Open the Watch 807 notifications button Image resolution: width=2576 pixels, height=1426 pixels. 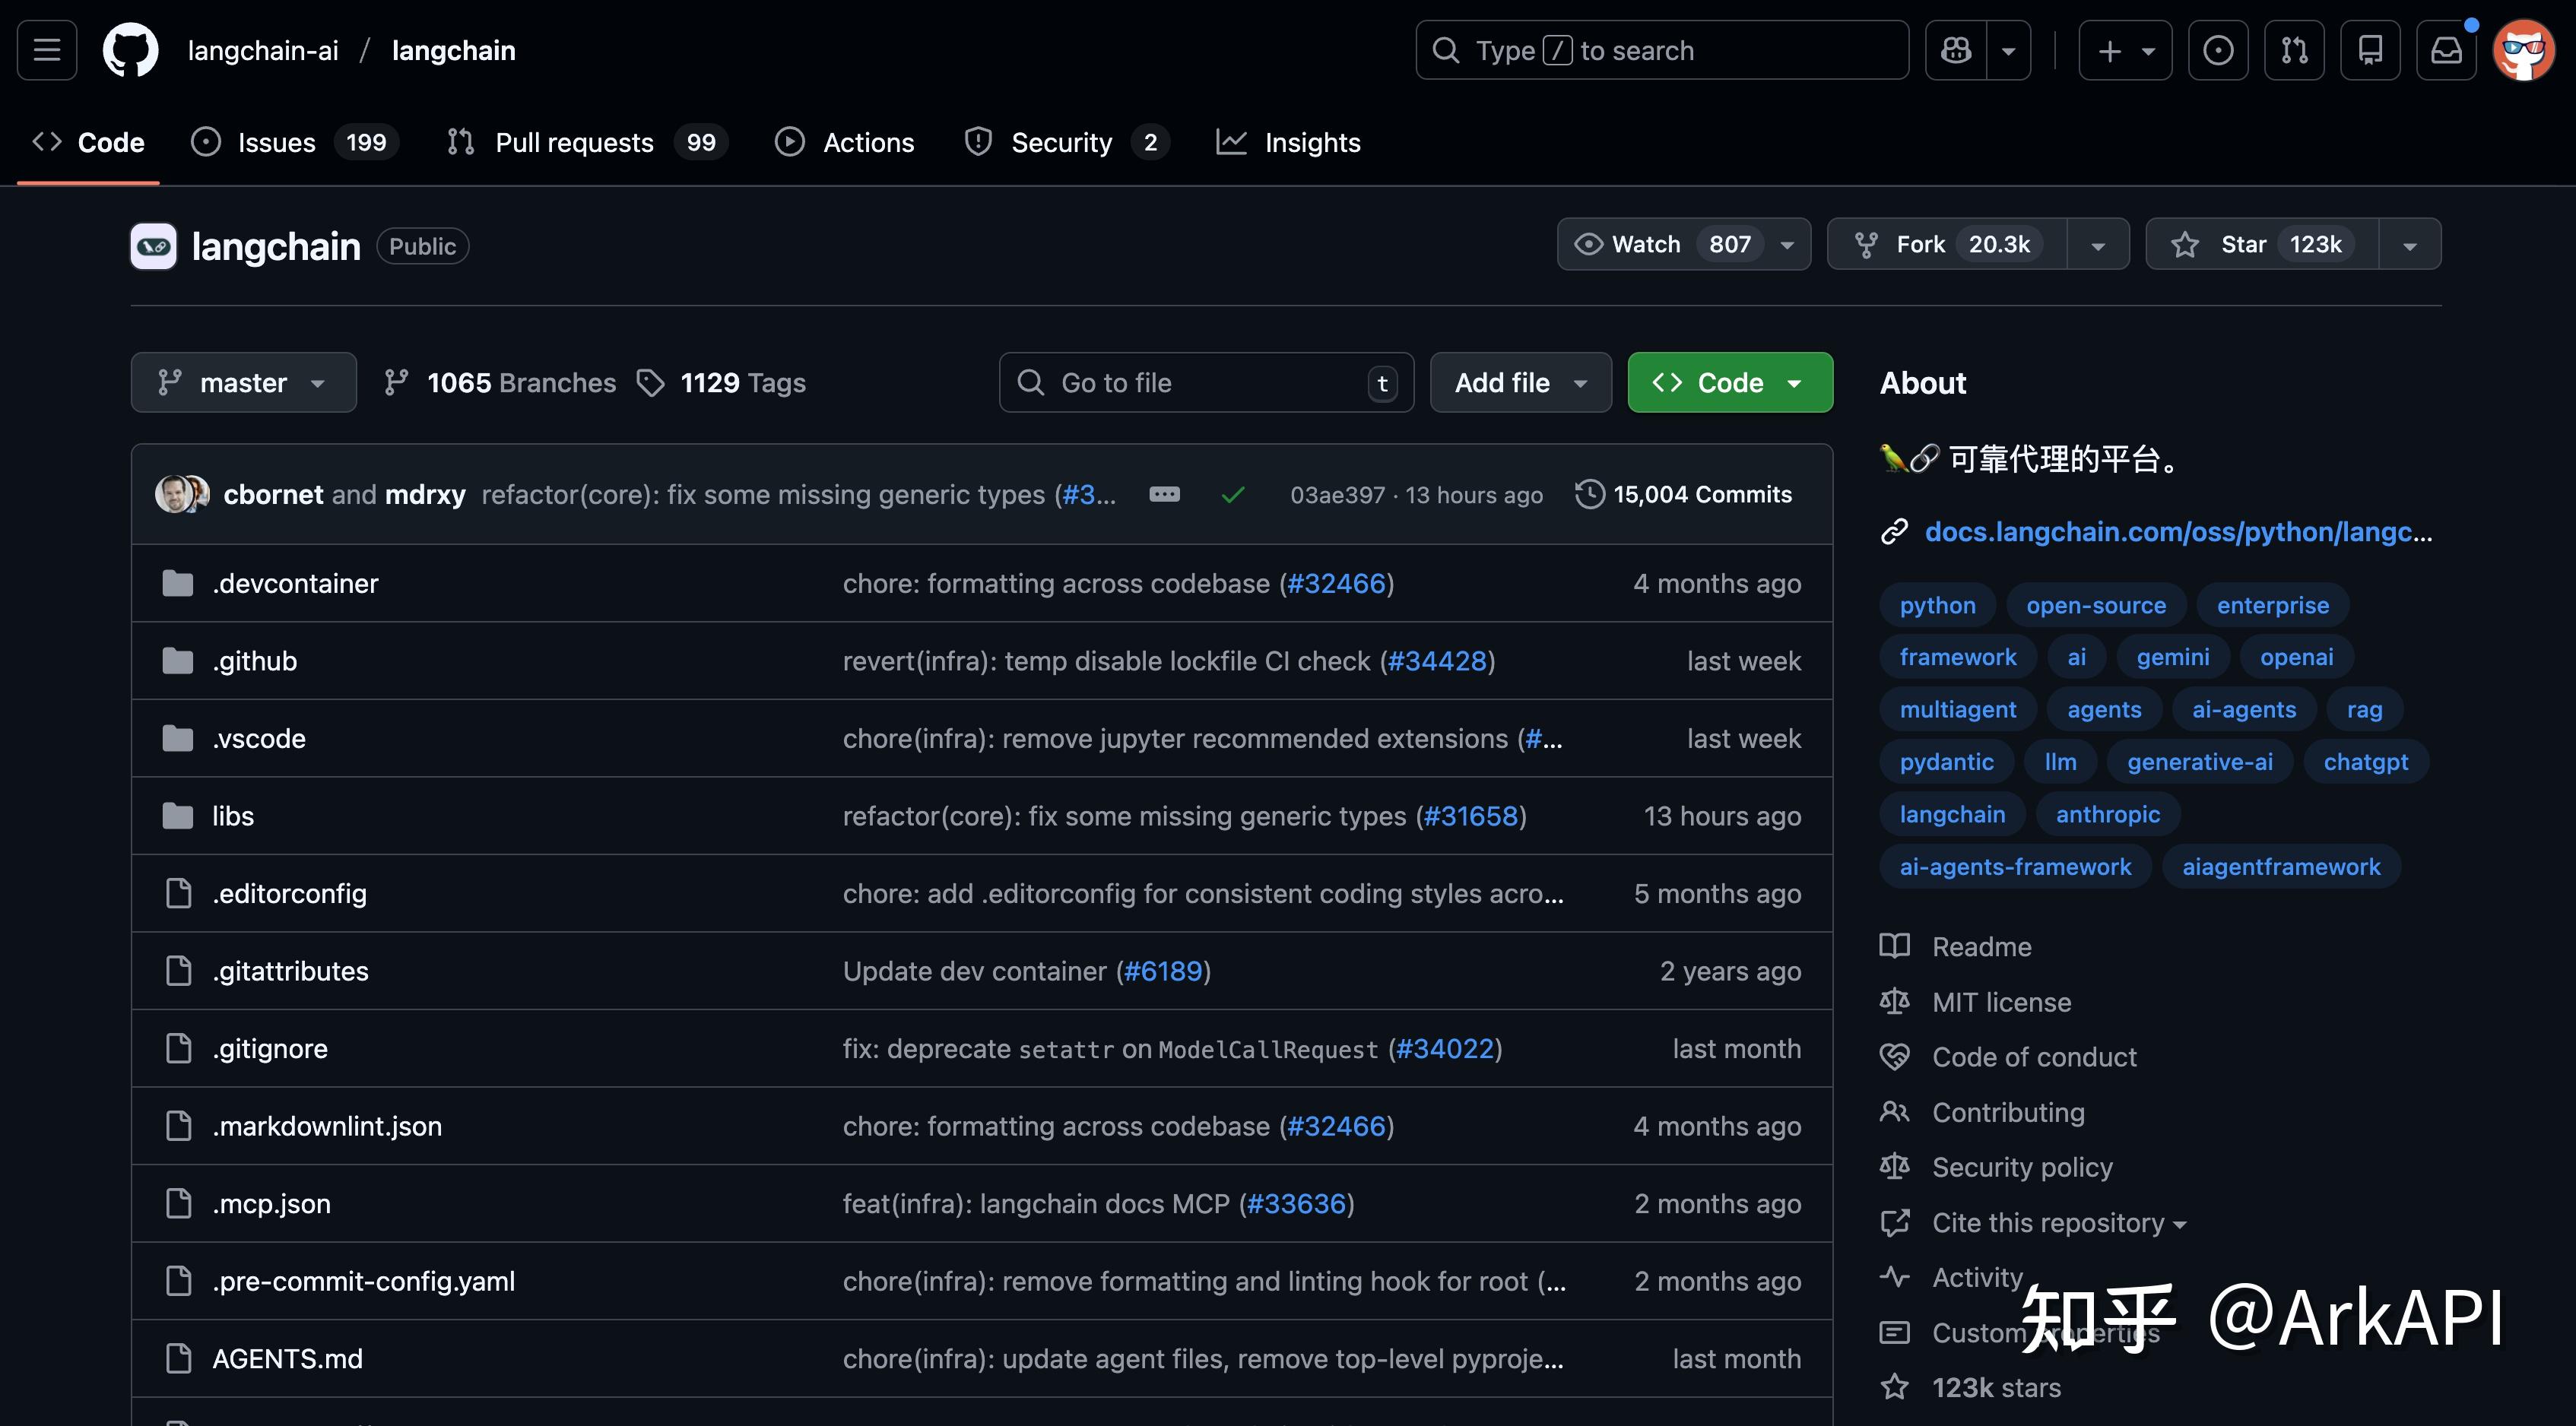tap(1683, 244)
